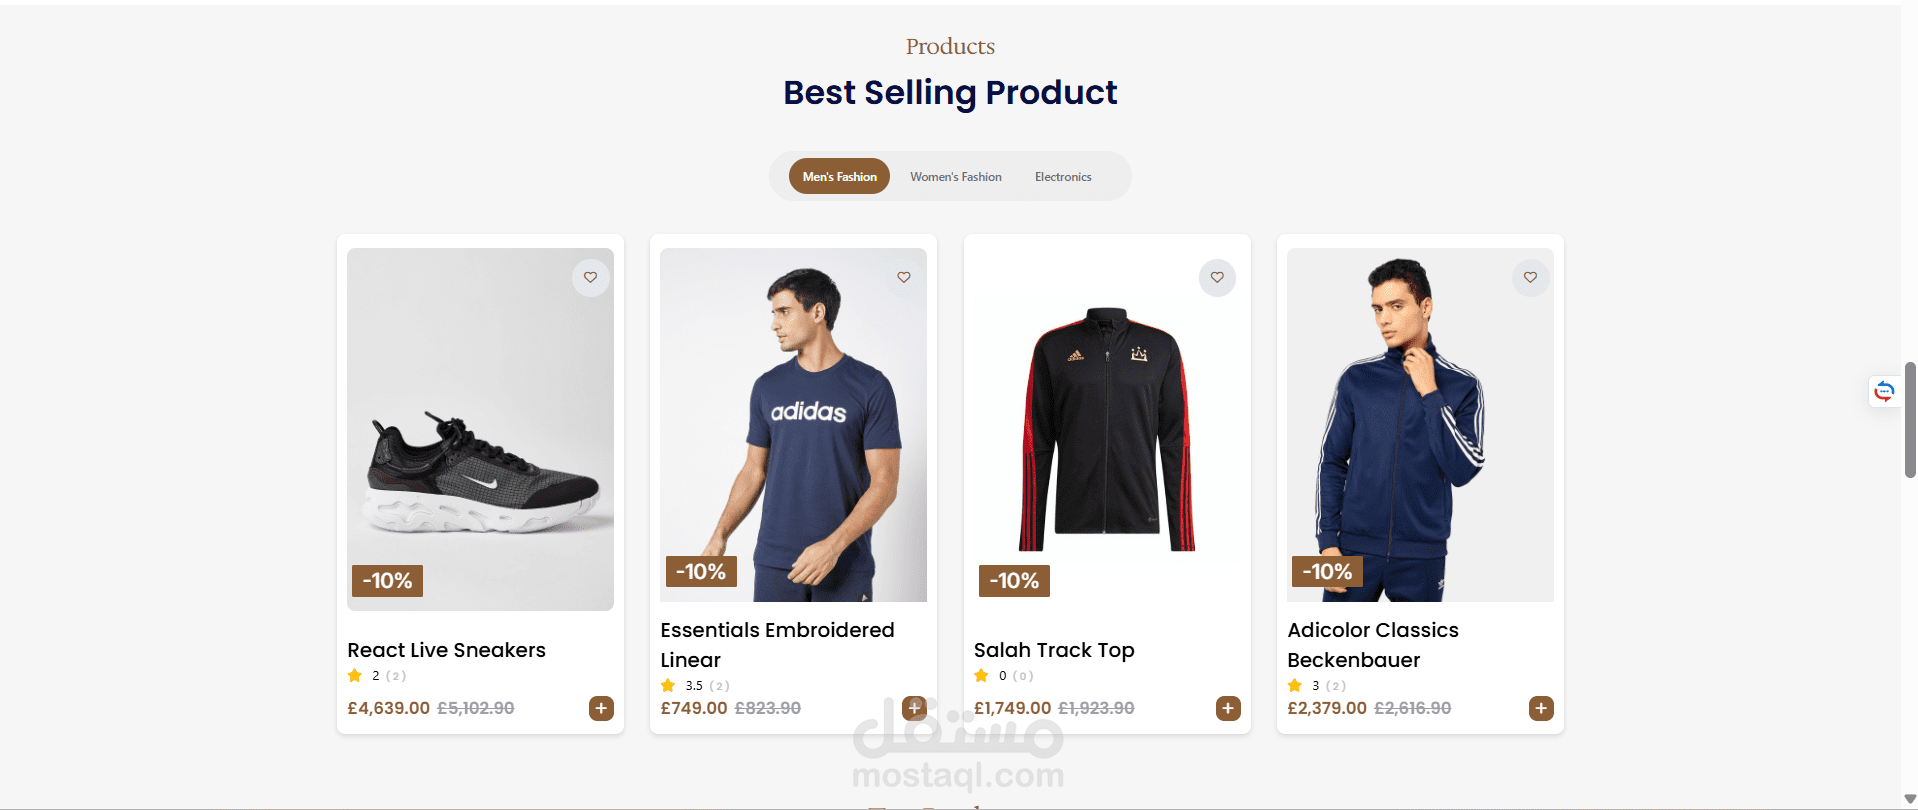Select the Men's Fashion tab
This screenshot has width=1918, height=810.
click(x=839, y=177)
